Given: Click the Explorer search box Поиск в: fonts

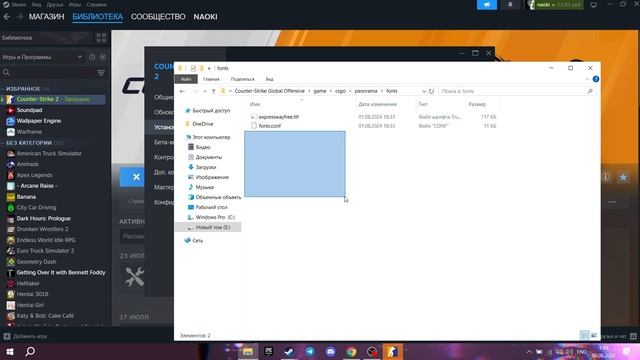Looking at the screenshot, I should 516,91.
